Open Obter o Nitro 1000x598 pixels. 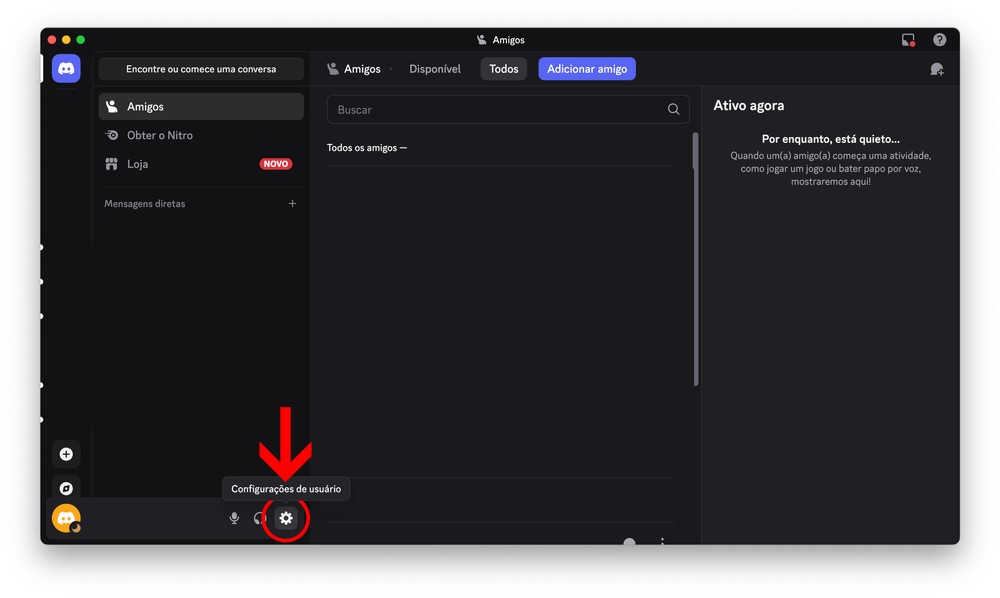(x=160, y=135)
